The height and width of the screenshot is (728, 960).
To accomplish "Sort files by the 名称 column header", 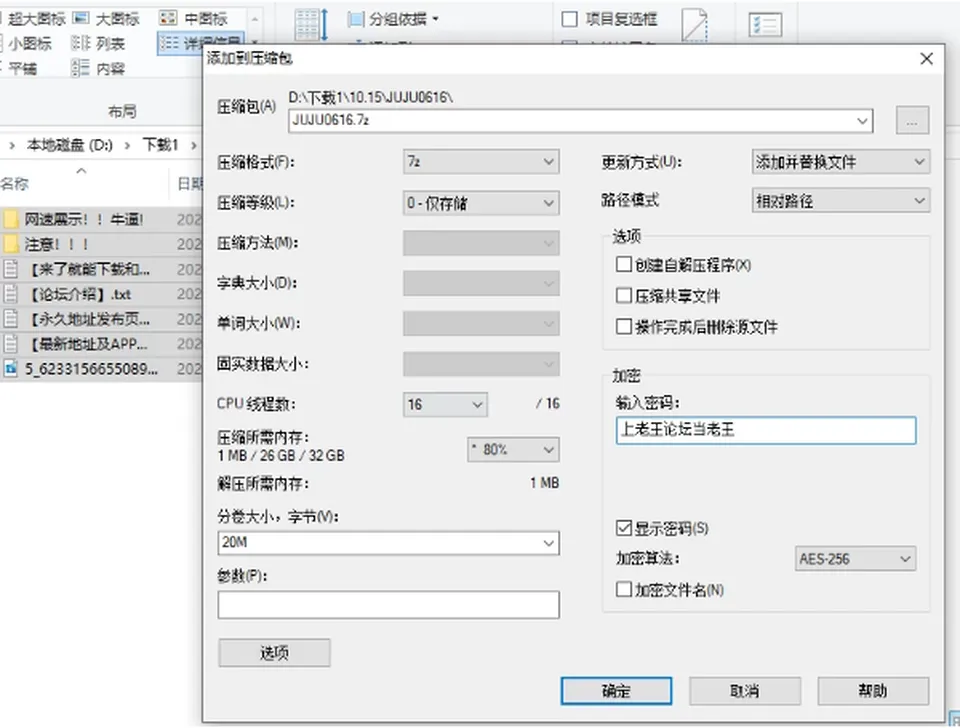I will click(x=15, y=183).
